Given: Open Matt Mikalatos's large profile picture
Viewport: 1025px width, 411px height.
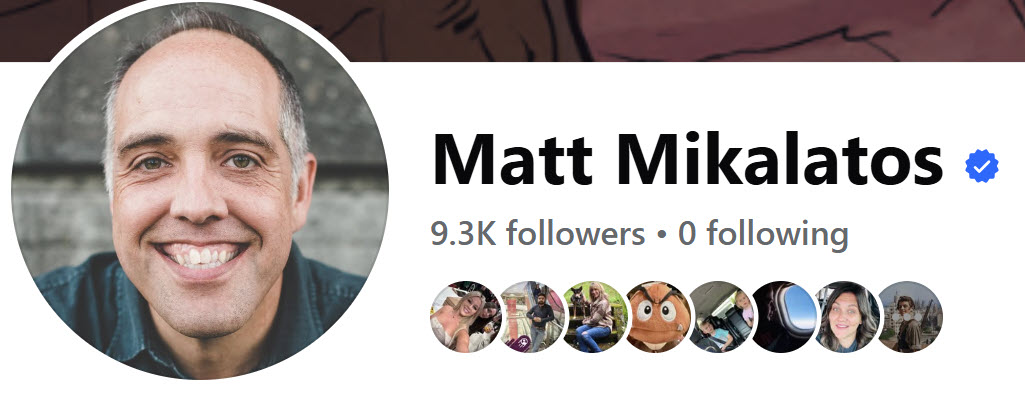Looking at the screenshot, I should [200, 191].
